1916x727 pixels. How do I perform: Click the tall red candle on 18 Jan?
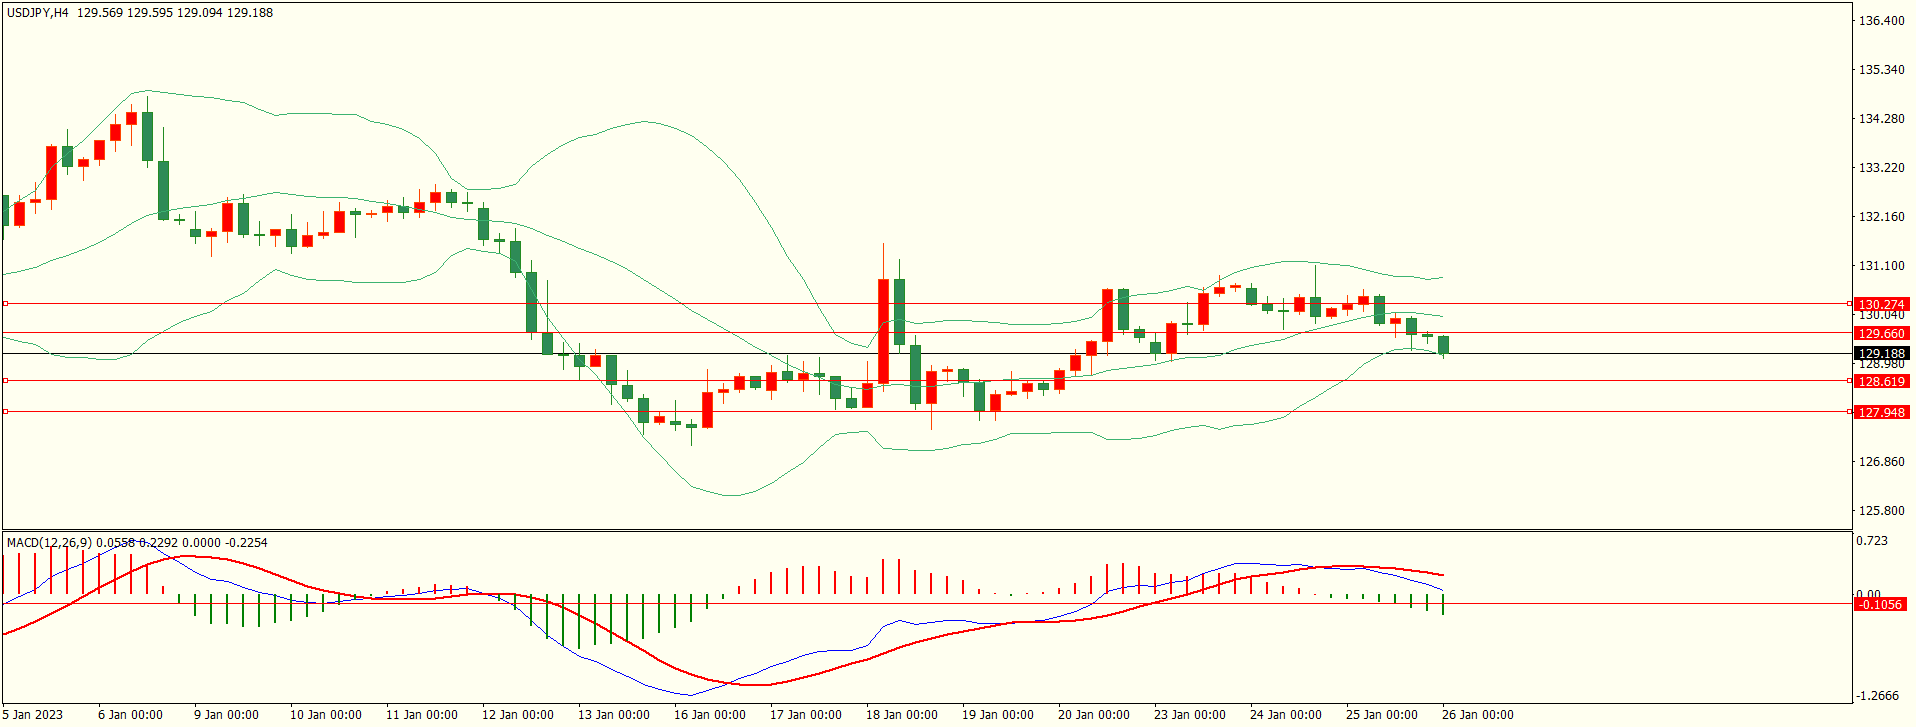(884, 331)
